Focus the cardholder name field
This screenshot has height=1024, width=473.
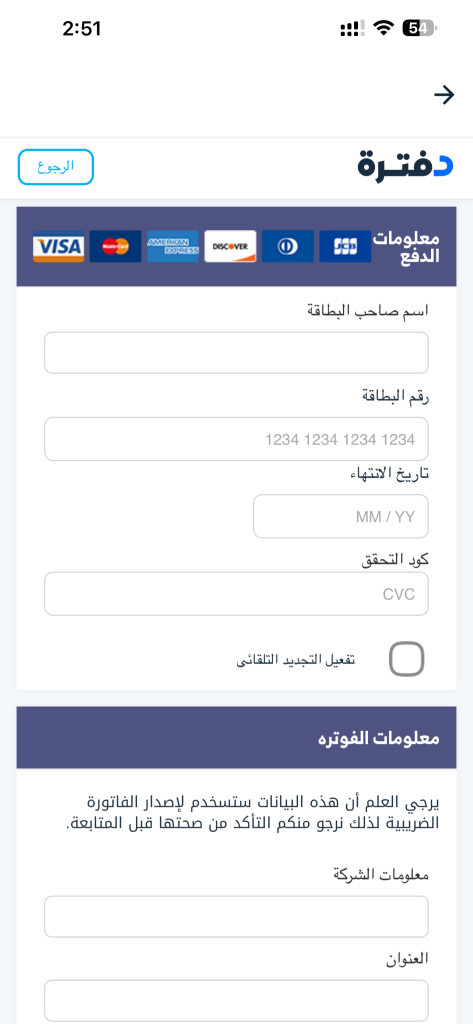[x=236, y=353]
